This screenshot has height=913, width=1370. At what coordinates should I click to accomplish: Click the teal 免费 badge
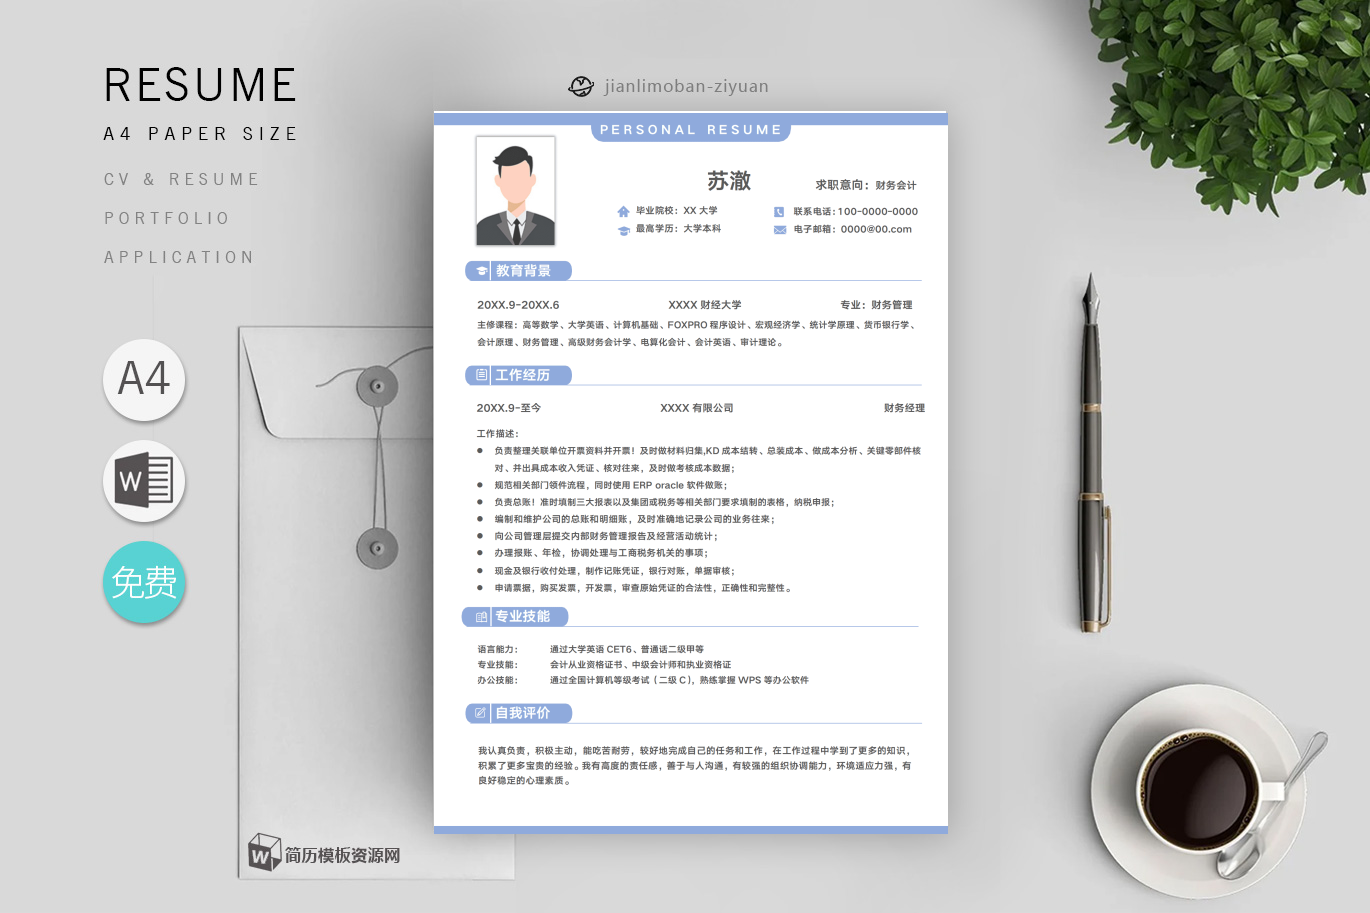[144, 582]
